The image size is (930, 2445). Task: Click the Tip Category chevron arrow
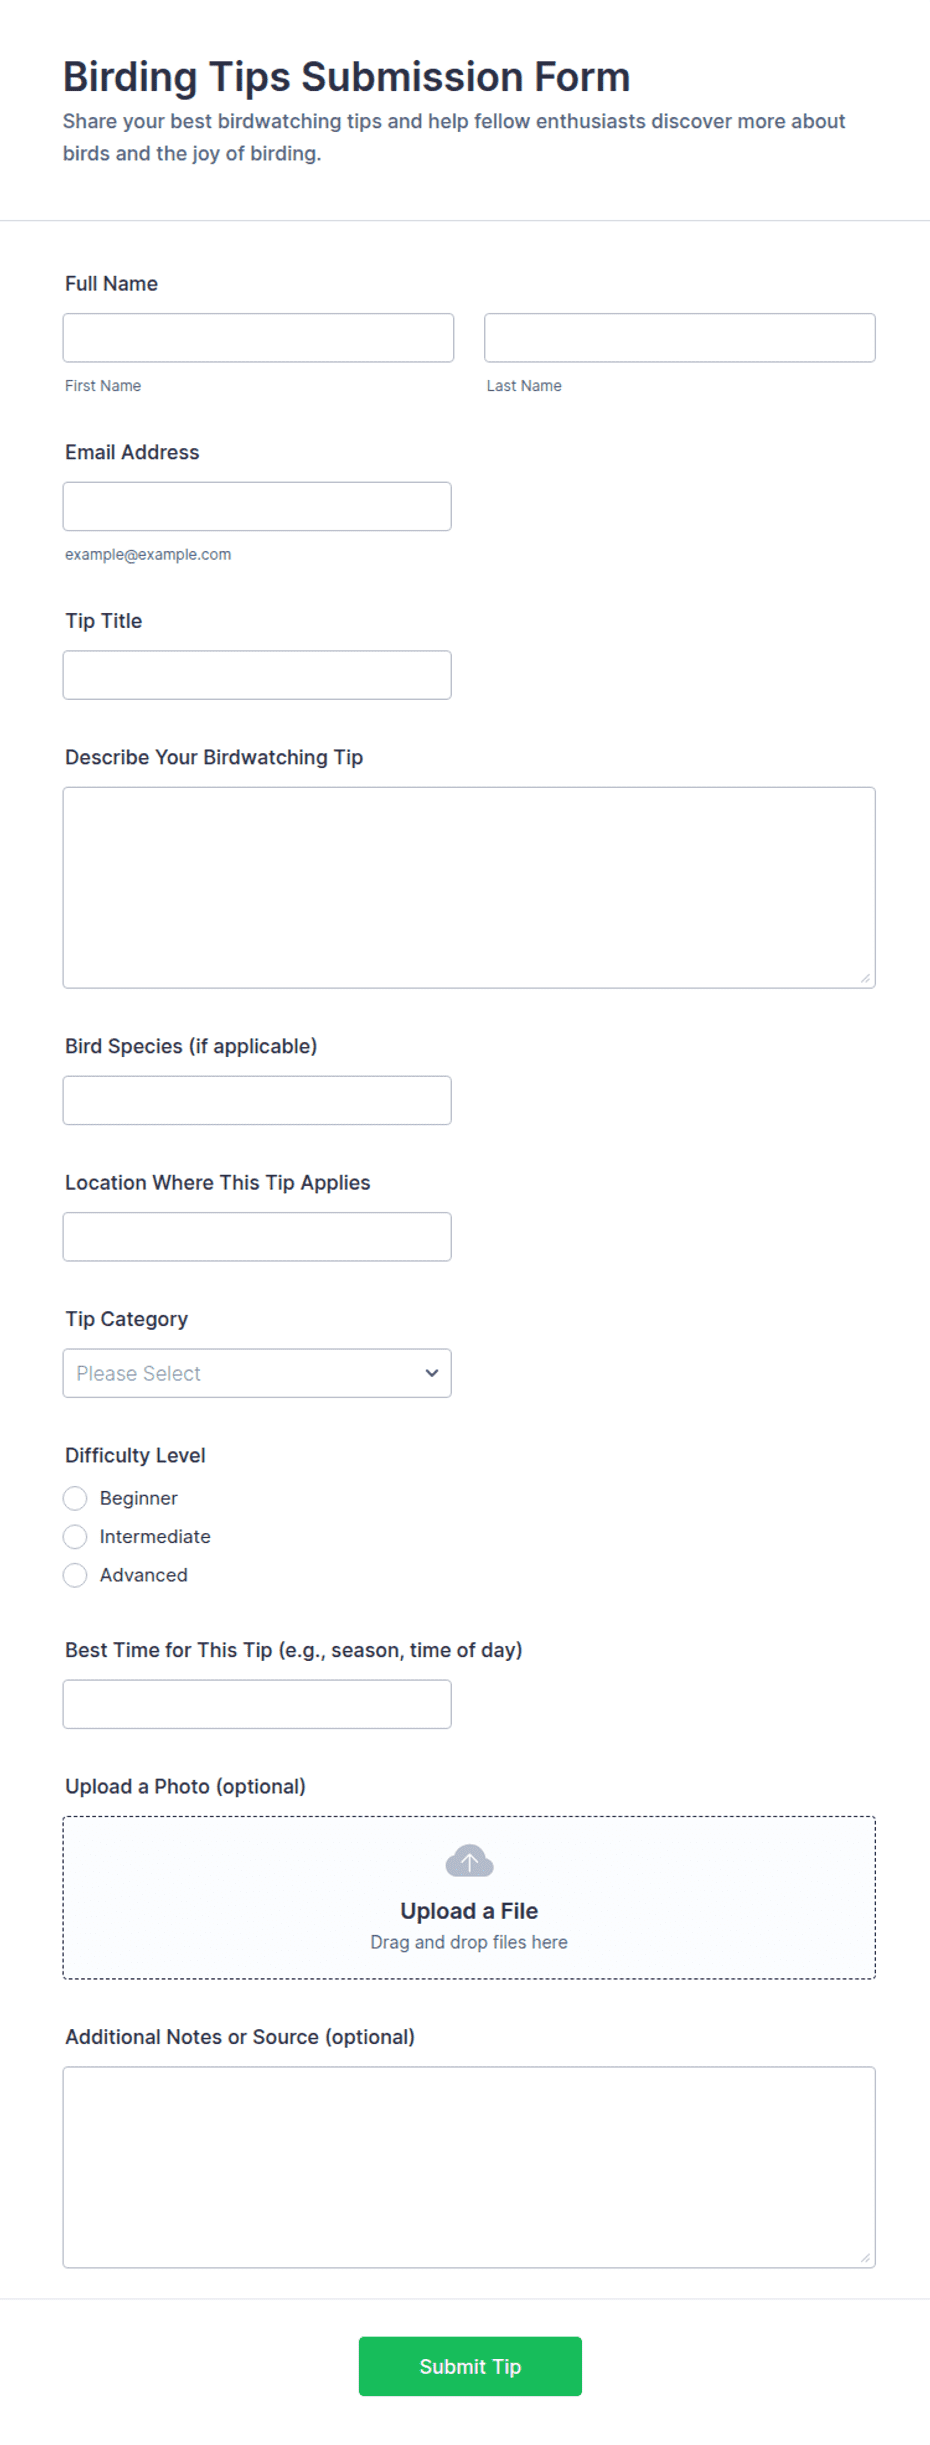click(432, 1373)
